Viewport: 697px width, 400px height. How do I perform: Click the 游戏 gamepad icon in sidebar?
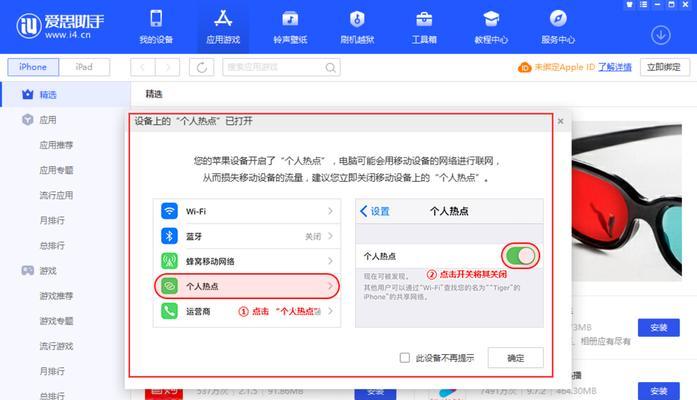[28, 270]
